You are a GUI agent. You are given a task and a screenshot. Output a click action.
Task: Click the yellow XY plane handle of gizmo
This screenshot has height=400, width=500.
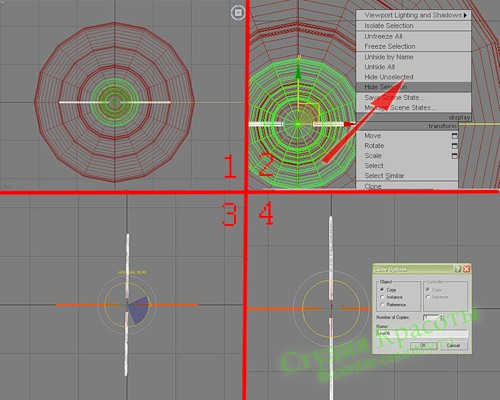point(310,113)
